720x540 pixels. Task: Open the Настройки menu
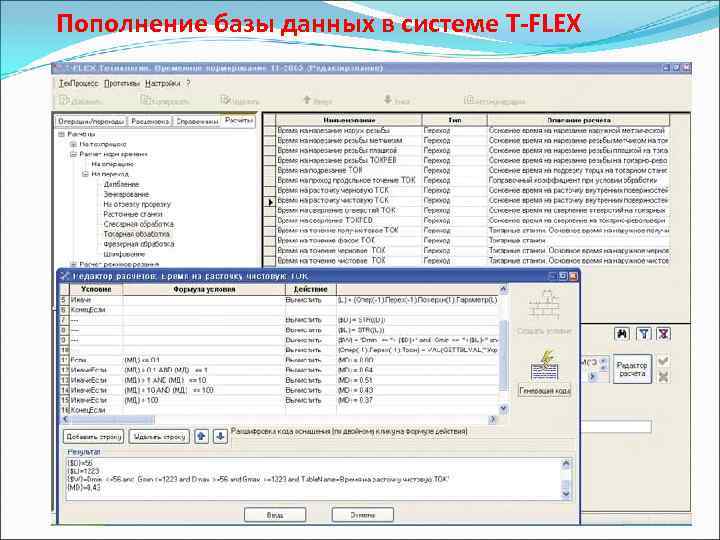163,84
